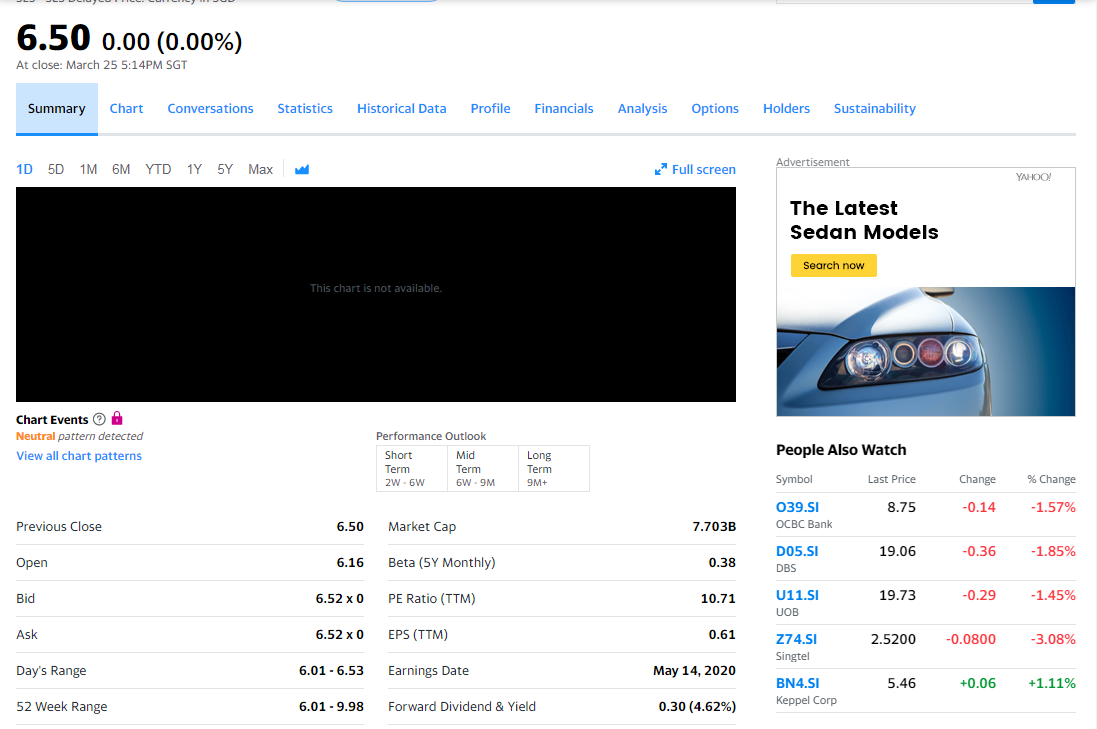Open the sedan car advertisement image
The width and height of the screenshot is (1097, 729).
click(926, 351)
